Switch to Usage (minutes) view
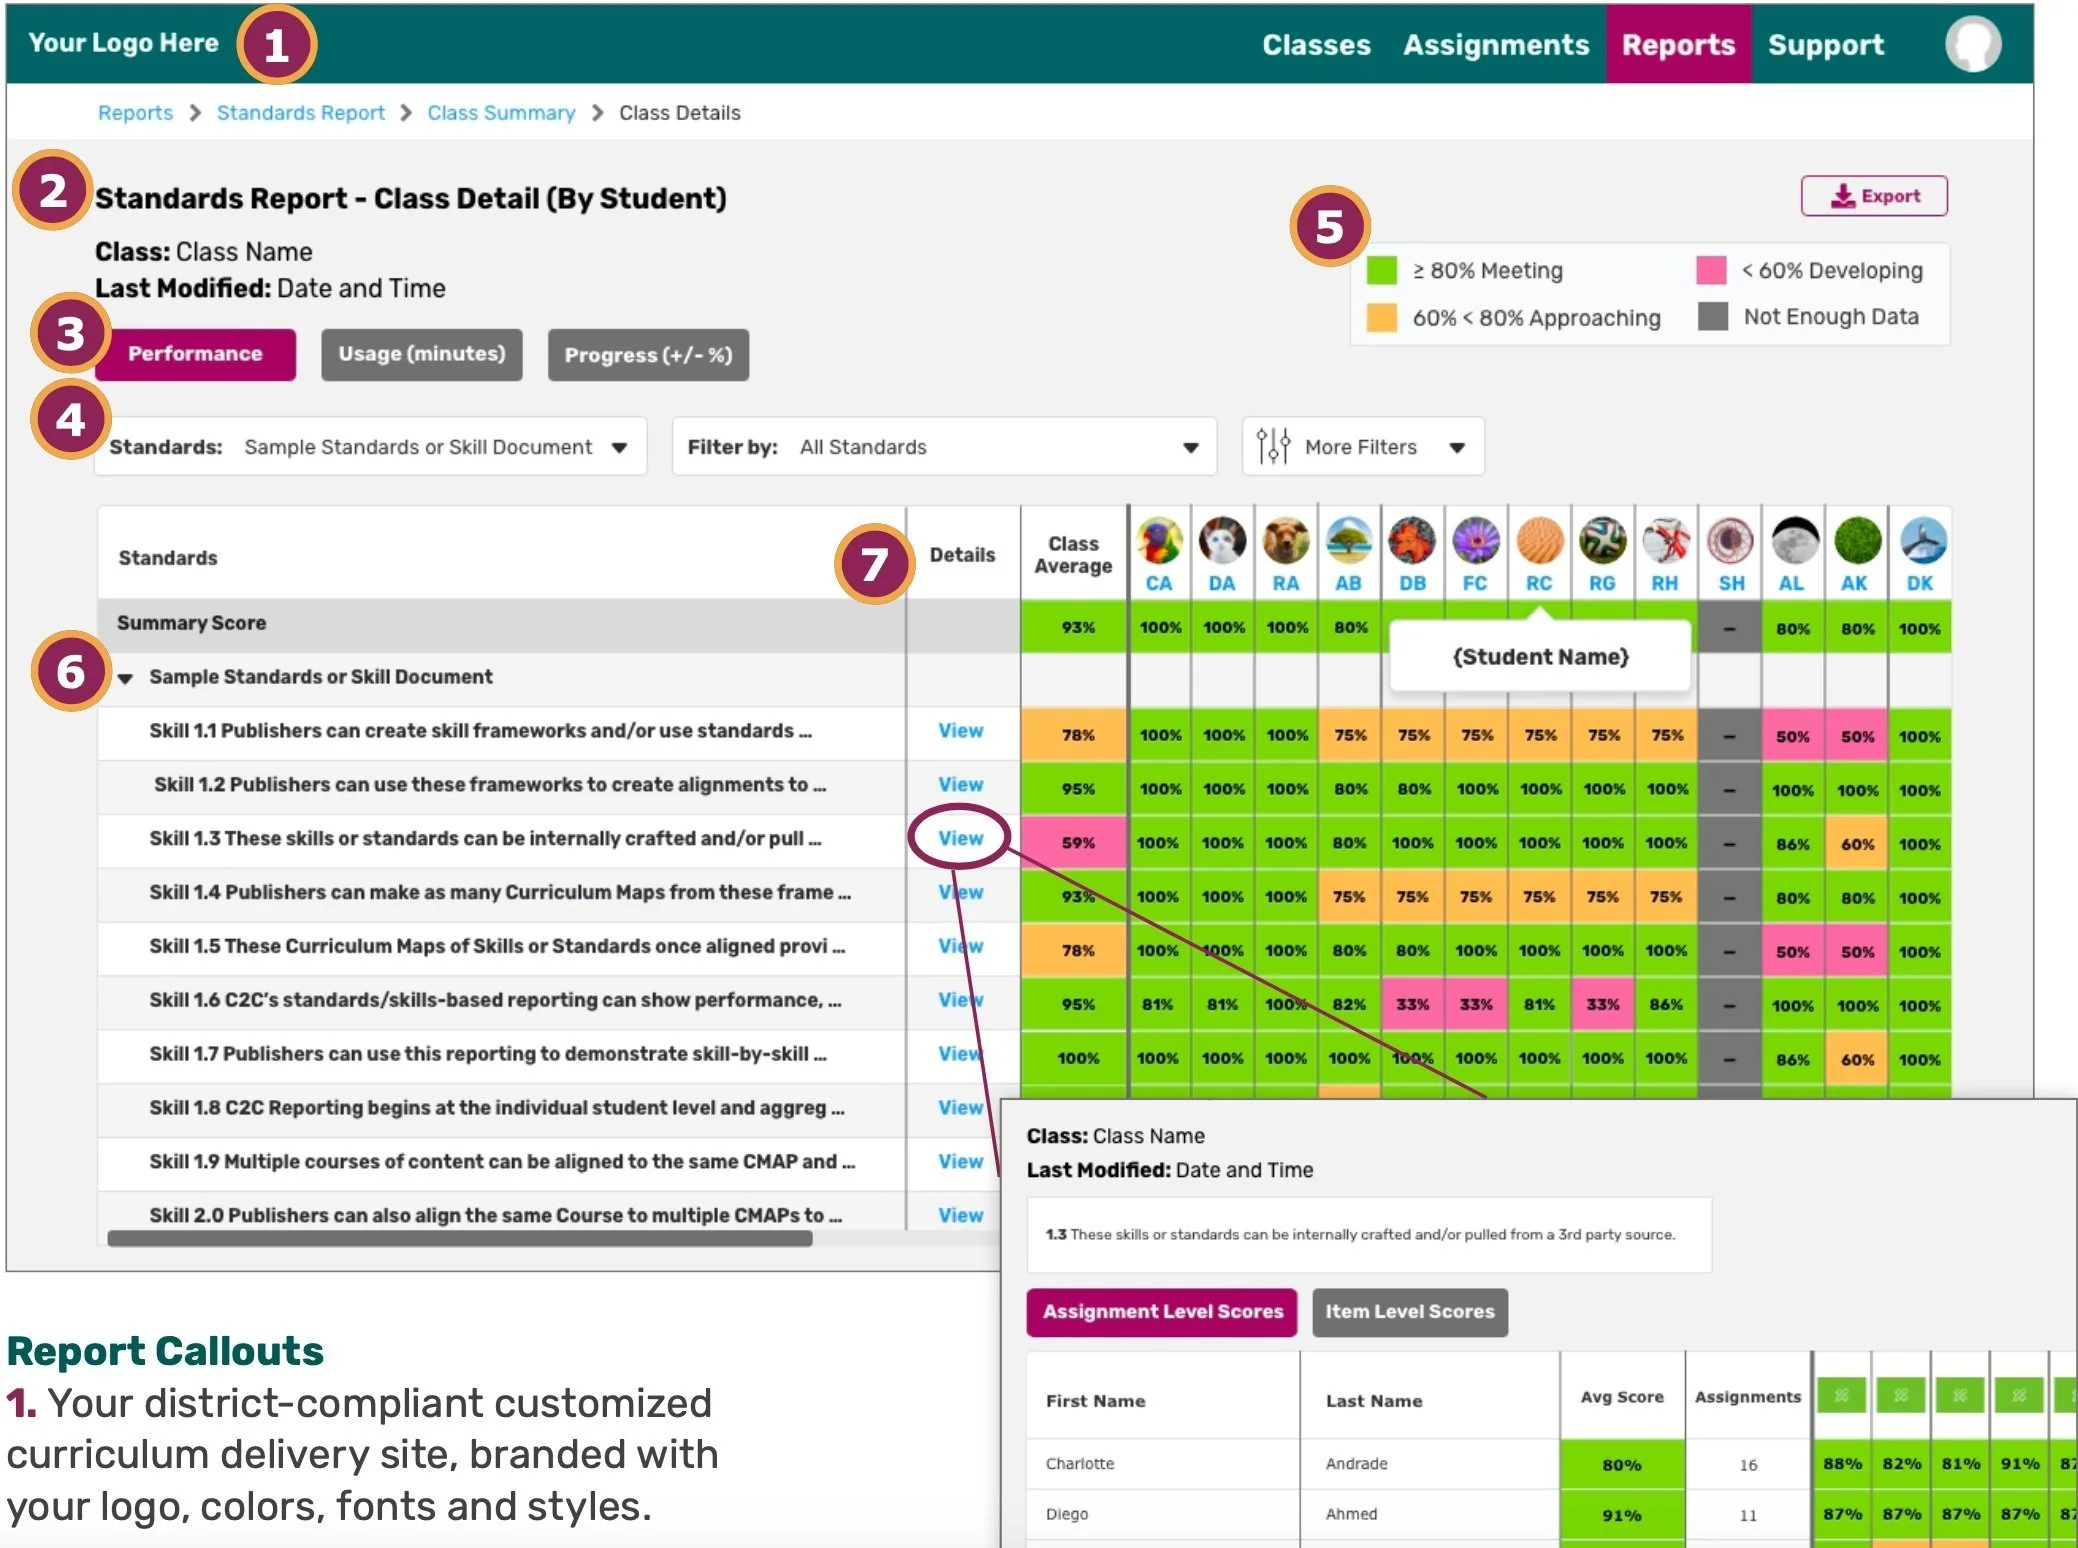2078x1548 pixels. pos(421,354)
